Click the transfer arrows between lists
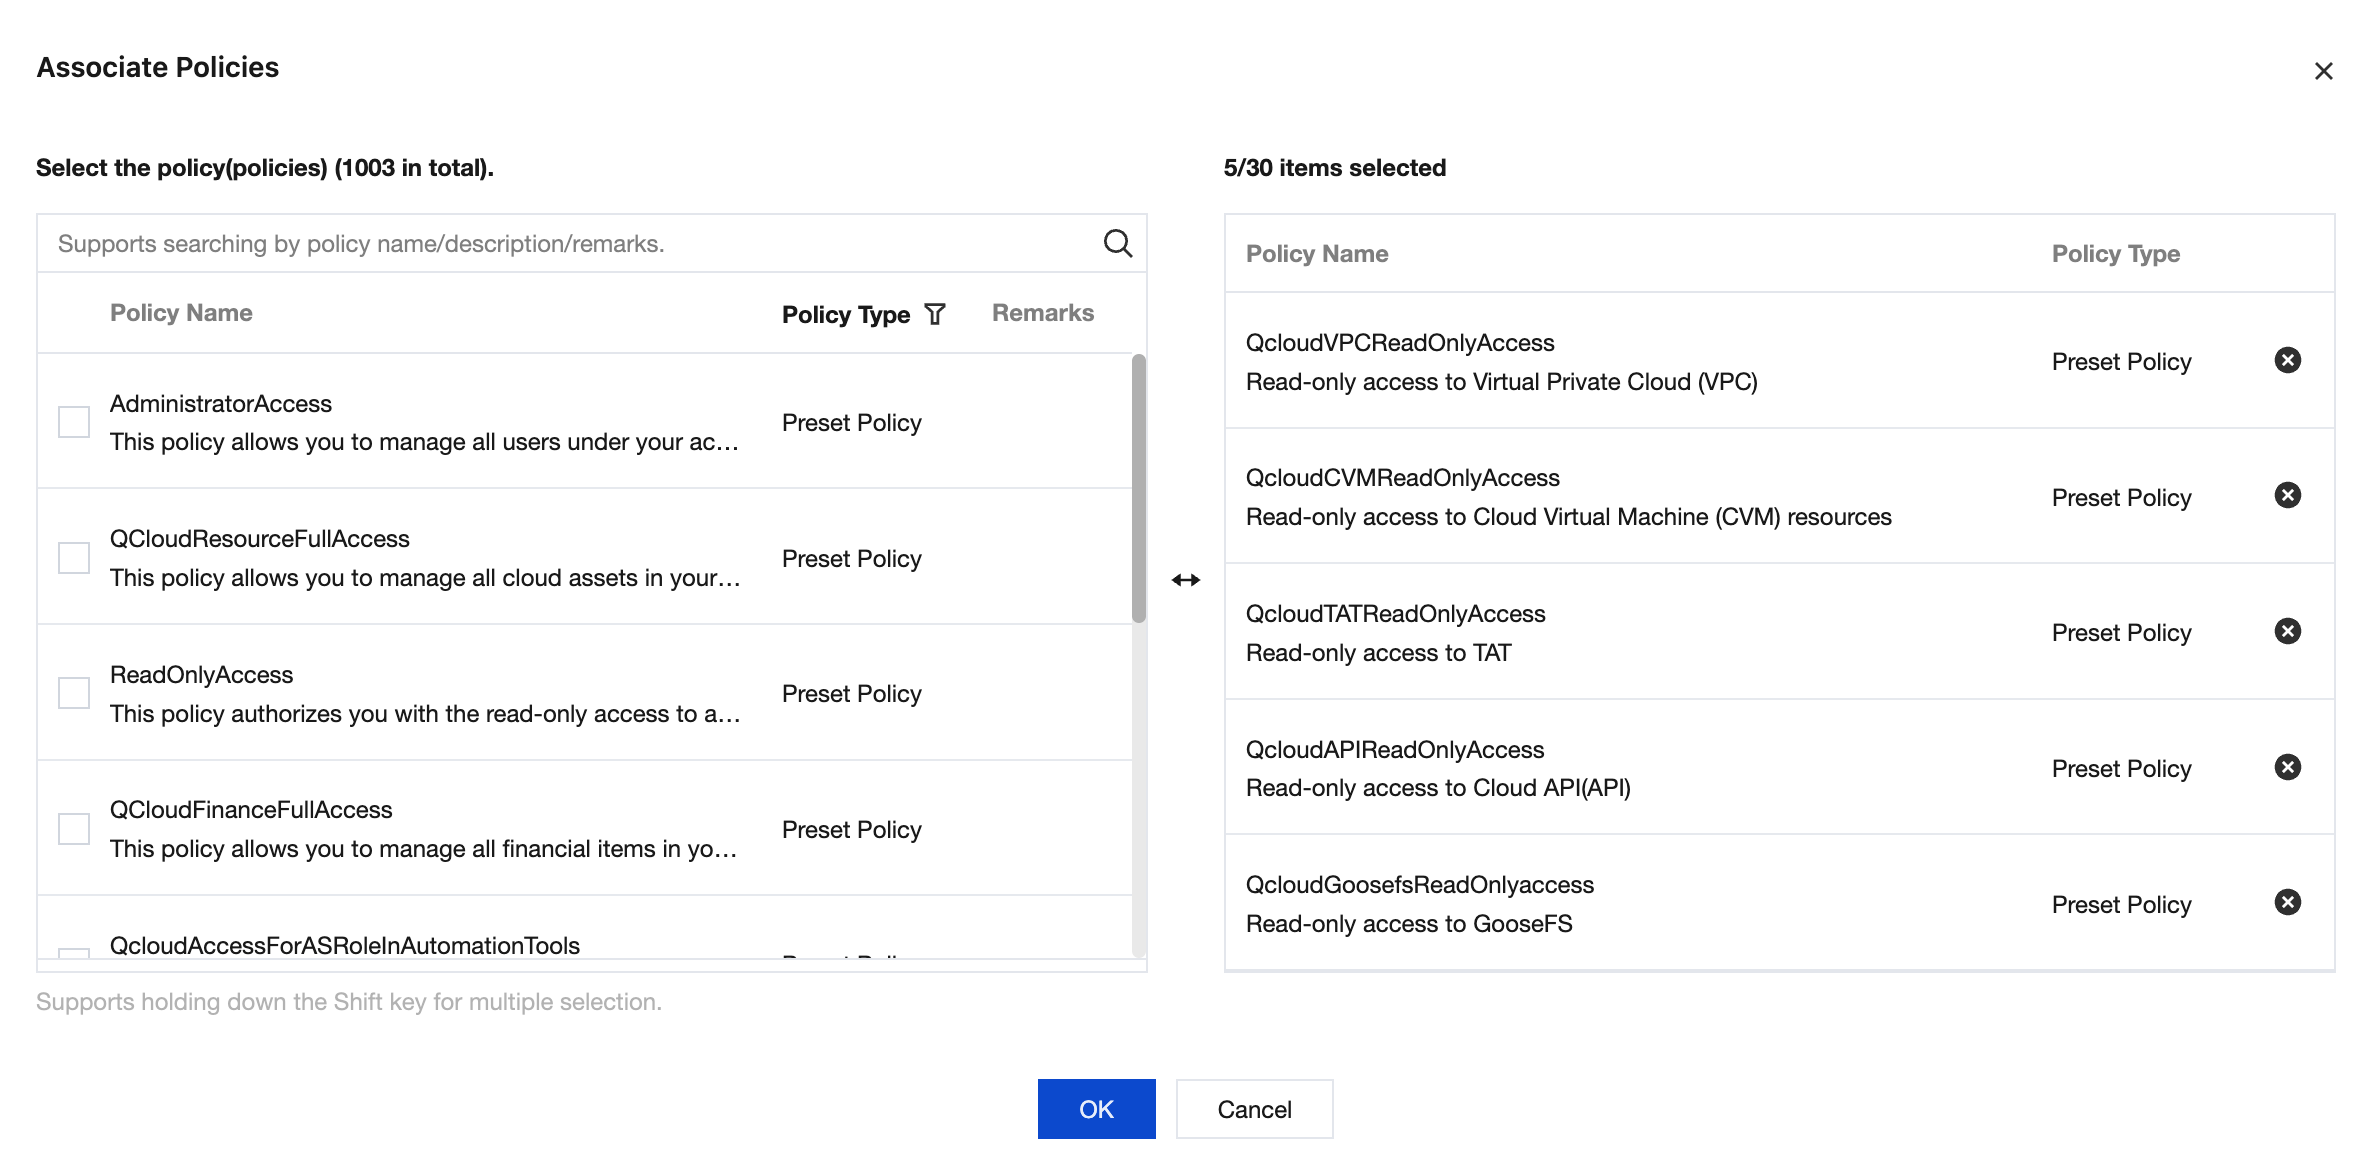Viewport: 2380px width, 1158px height. point(1186,580)
